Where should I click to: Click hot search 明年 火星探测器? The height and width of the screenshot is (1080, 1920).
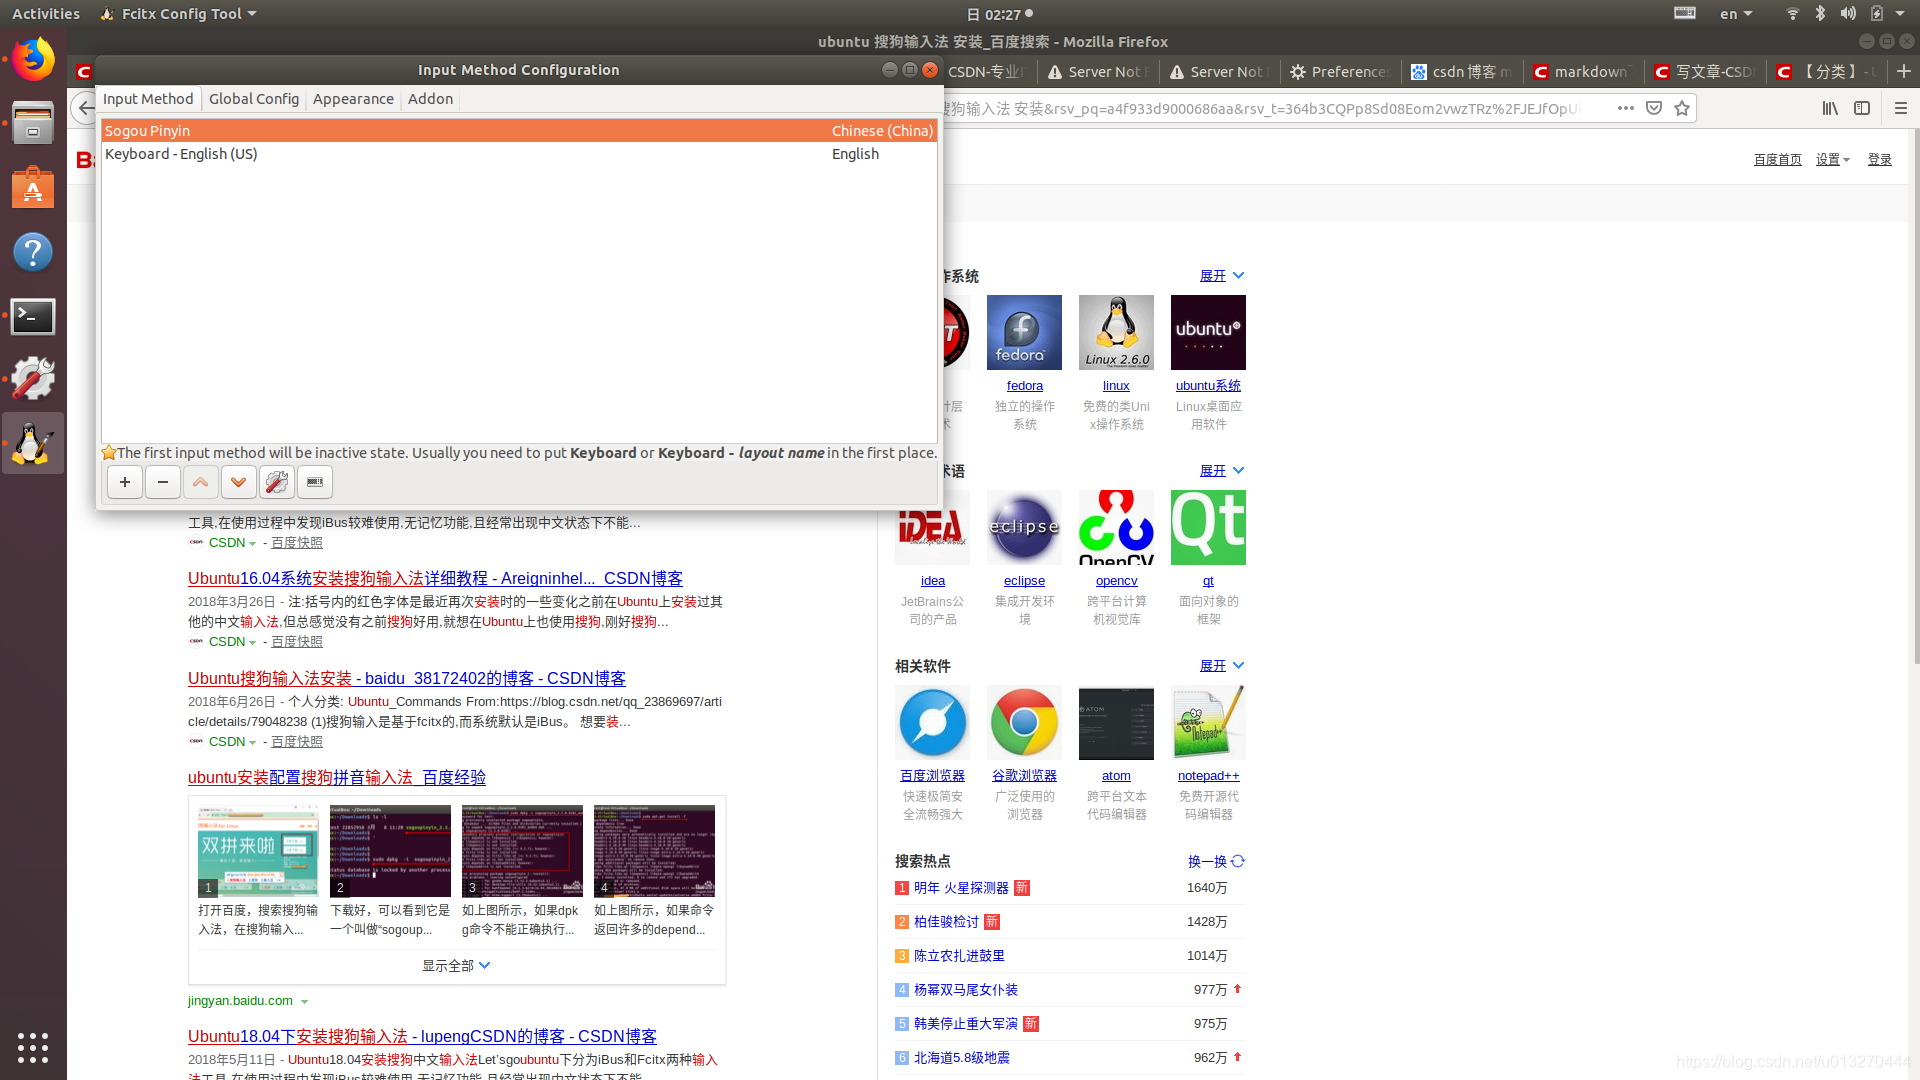[961, 888]
